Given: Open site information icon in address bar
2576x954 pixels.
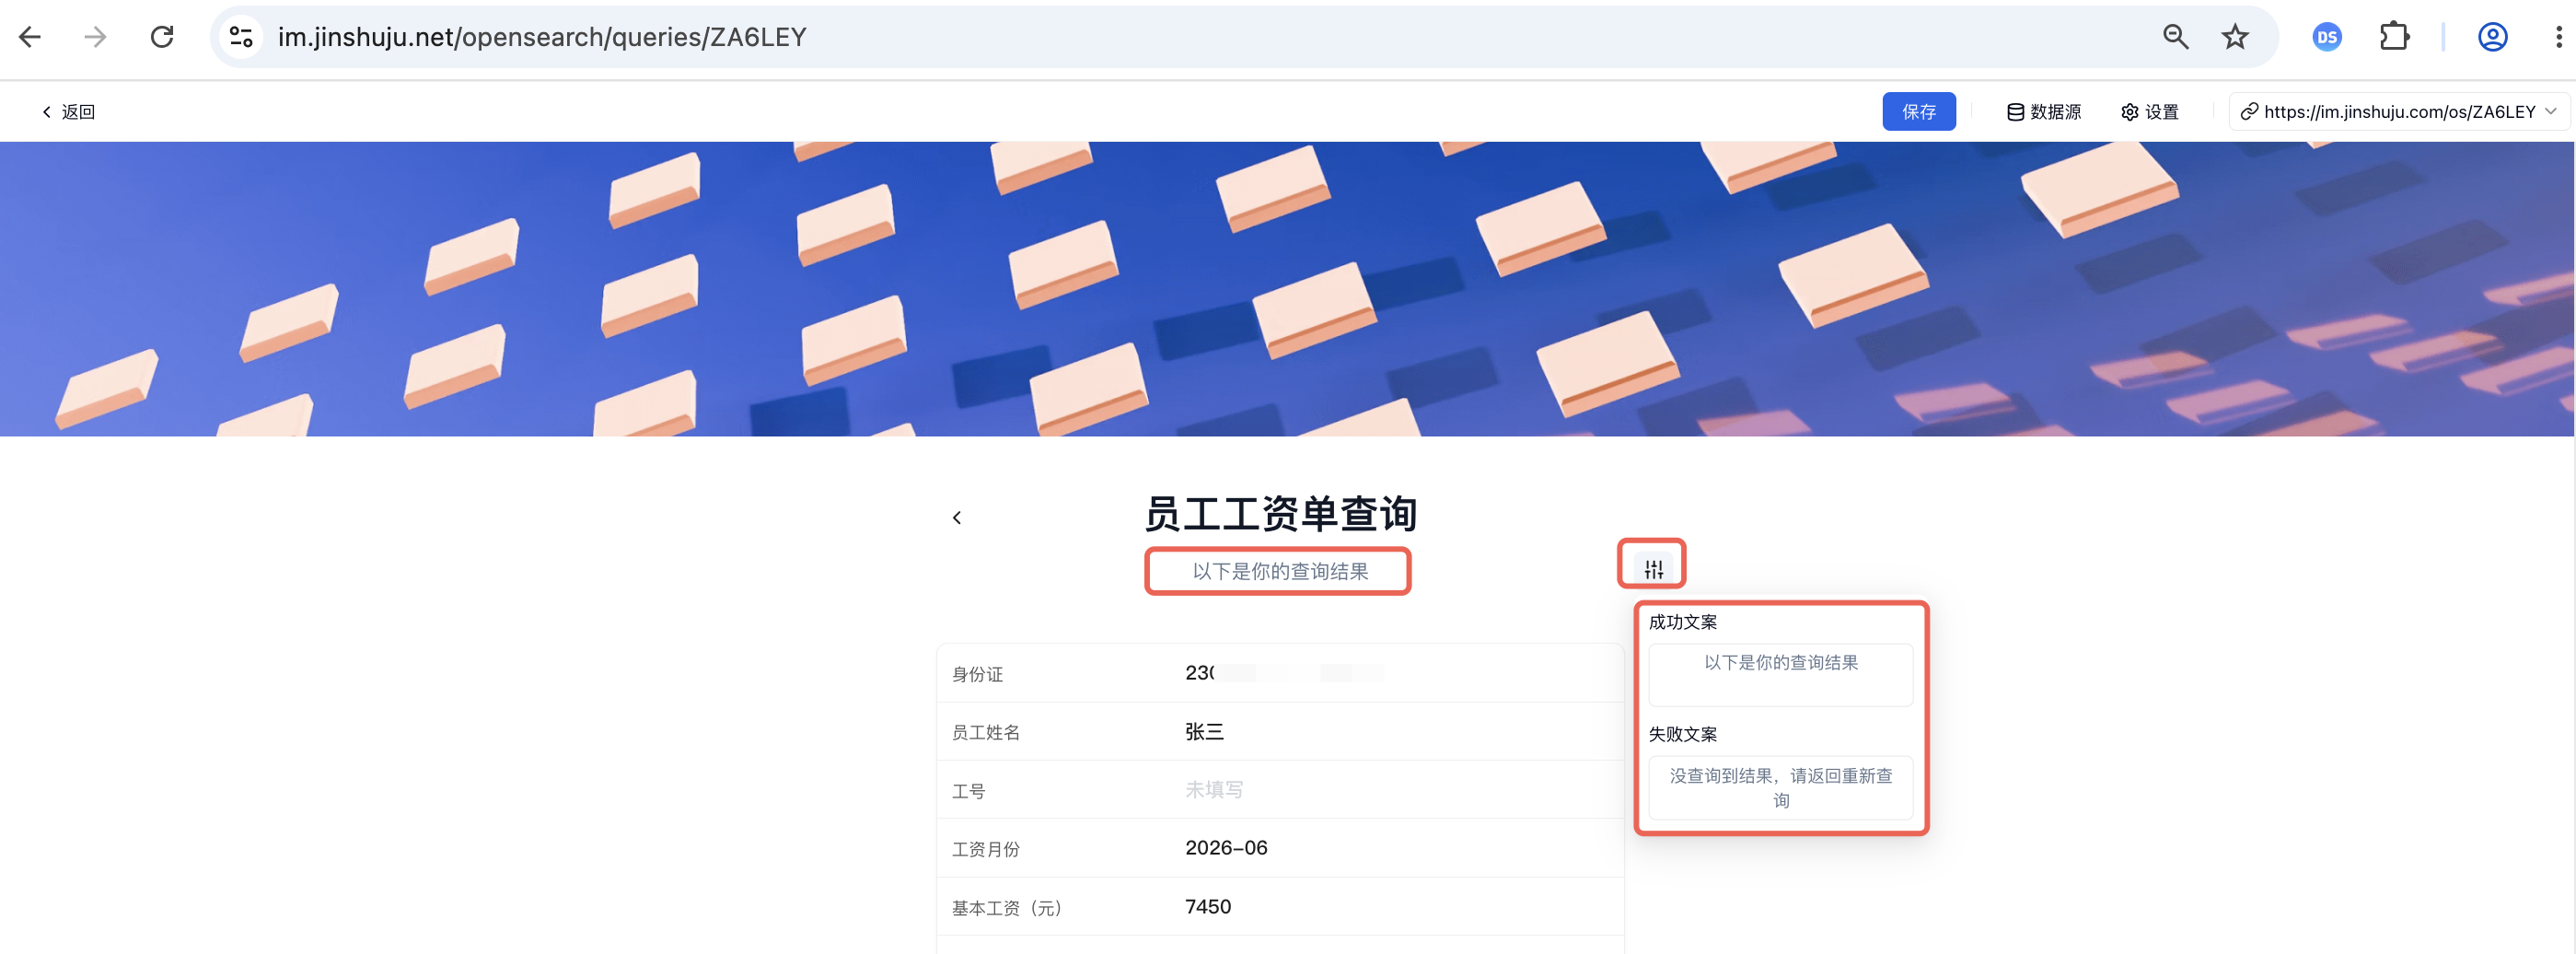Looking at the screenshot, I should (241, 37).
